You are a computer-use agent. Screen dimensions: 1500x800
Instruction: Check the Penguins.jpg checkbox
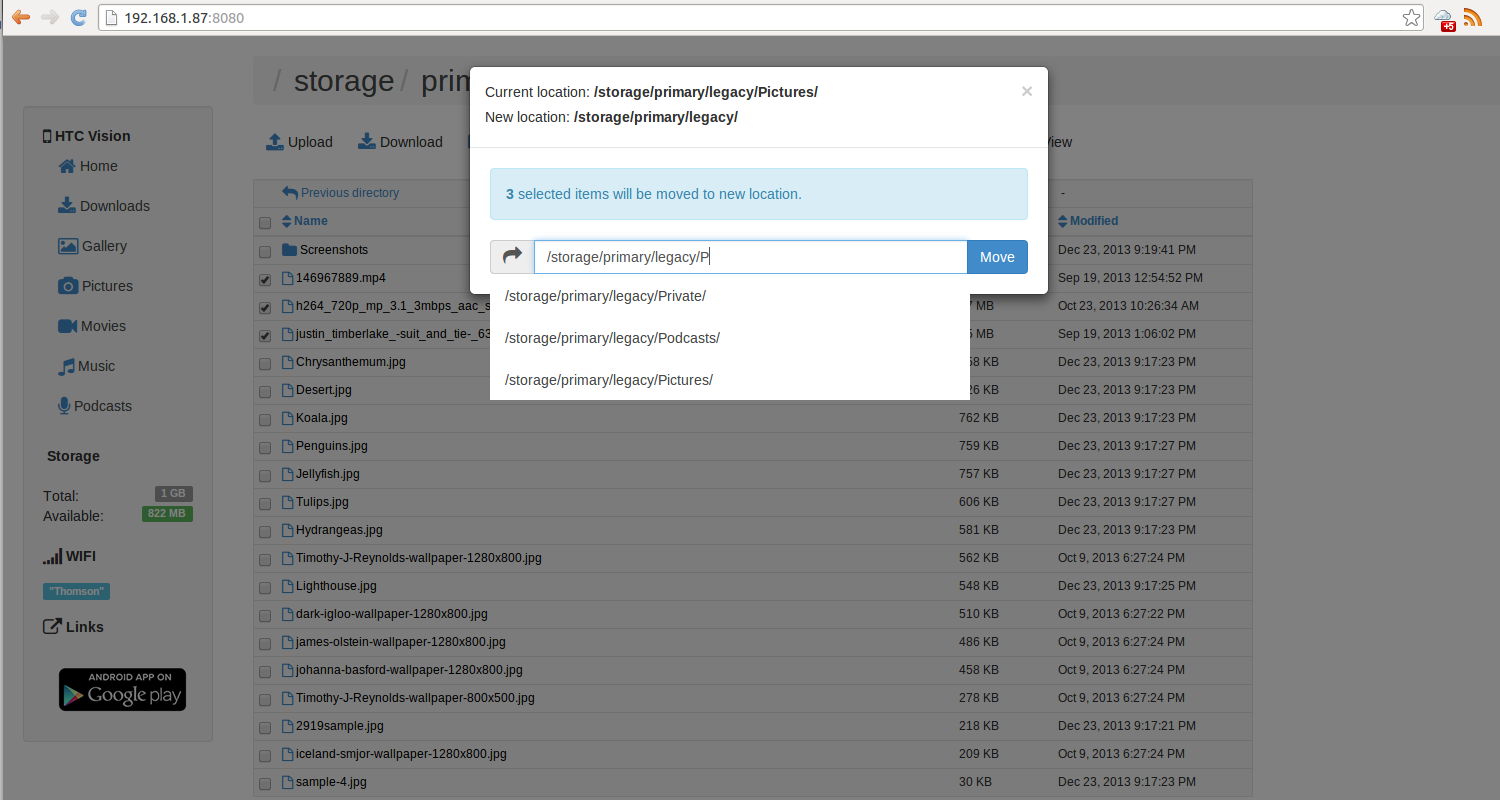click(x=265, y=447)
